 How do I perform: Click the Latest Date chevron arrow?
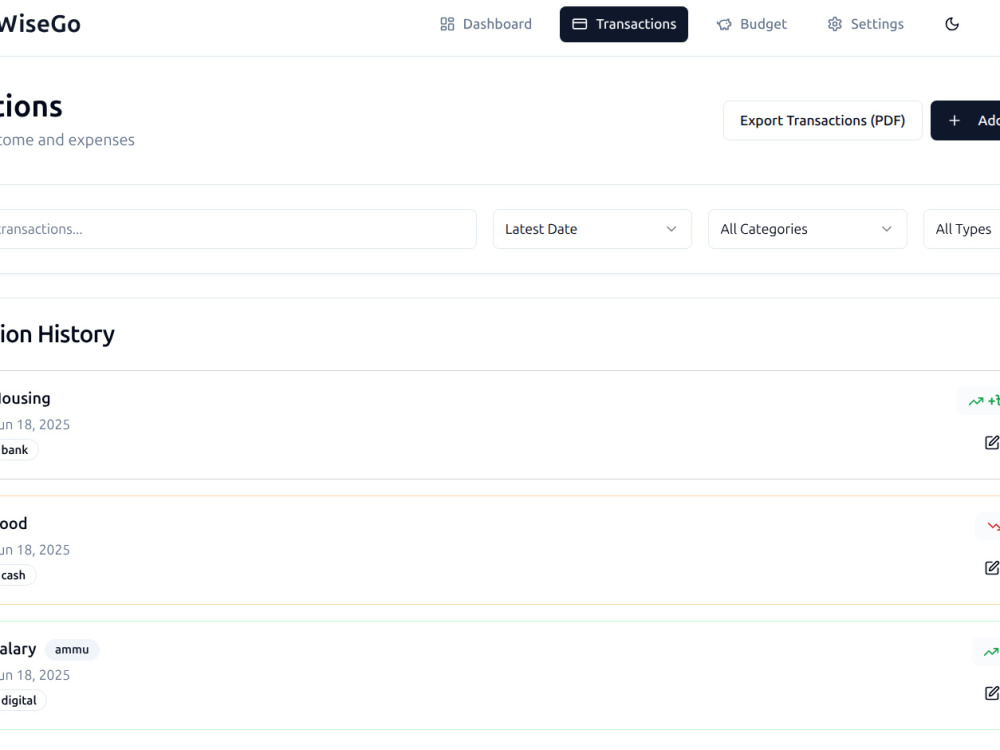tap(671, 229)
